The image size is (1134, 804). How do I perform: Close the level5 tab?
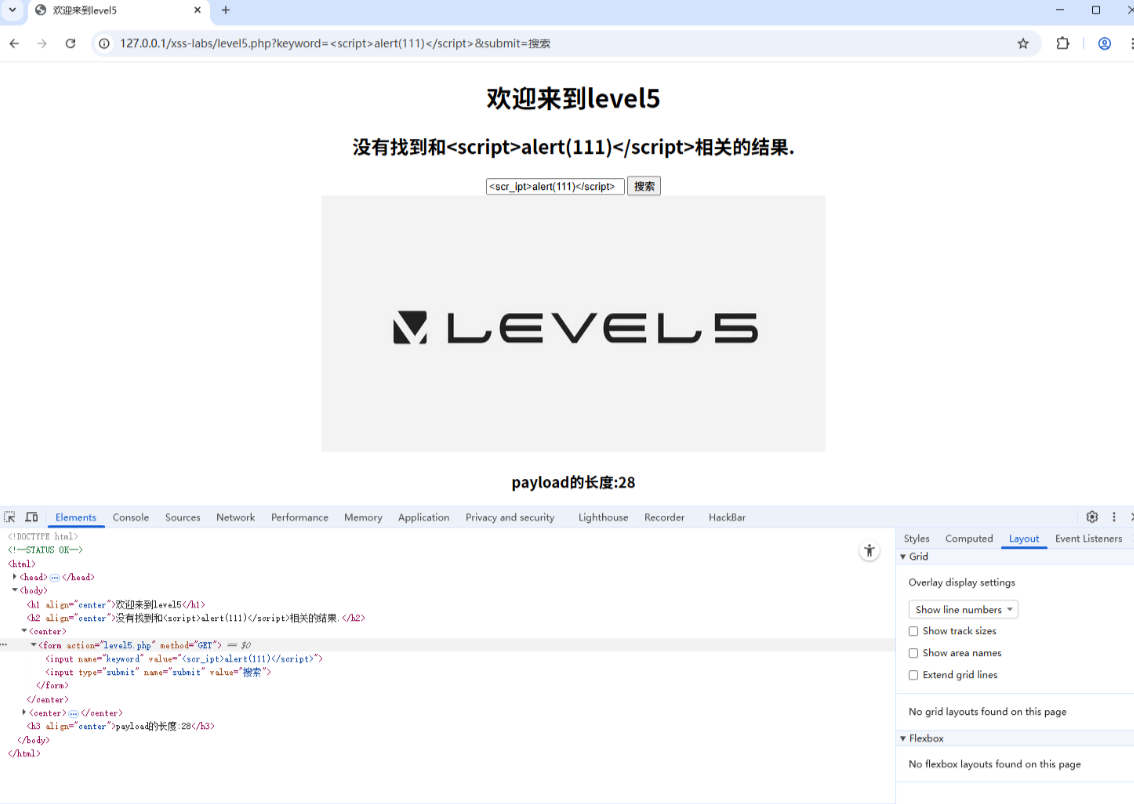(197, 10)
